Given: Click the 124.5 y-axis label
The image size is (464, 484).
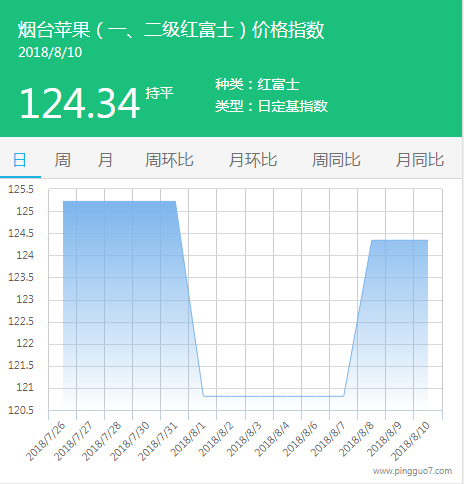Looking at the screenshot, I should tap(21, 233).
